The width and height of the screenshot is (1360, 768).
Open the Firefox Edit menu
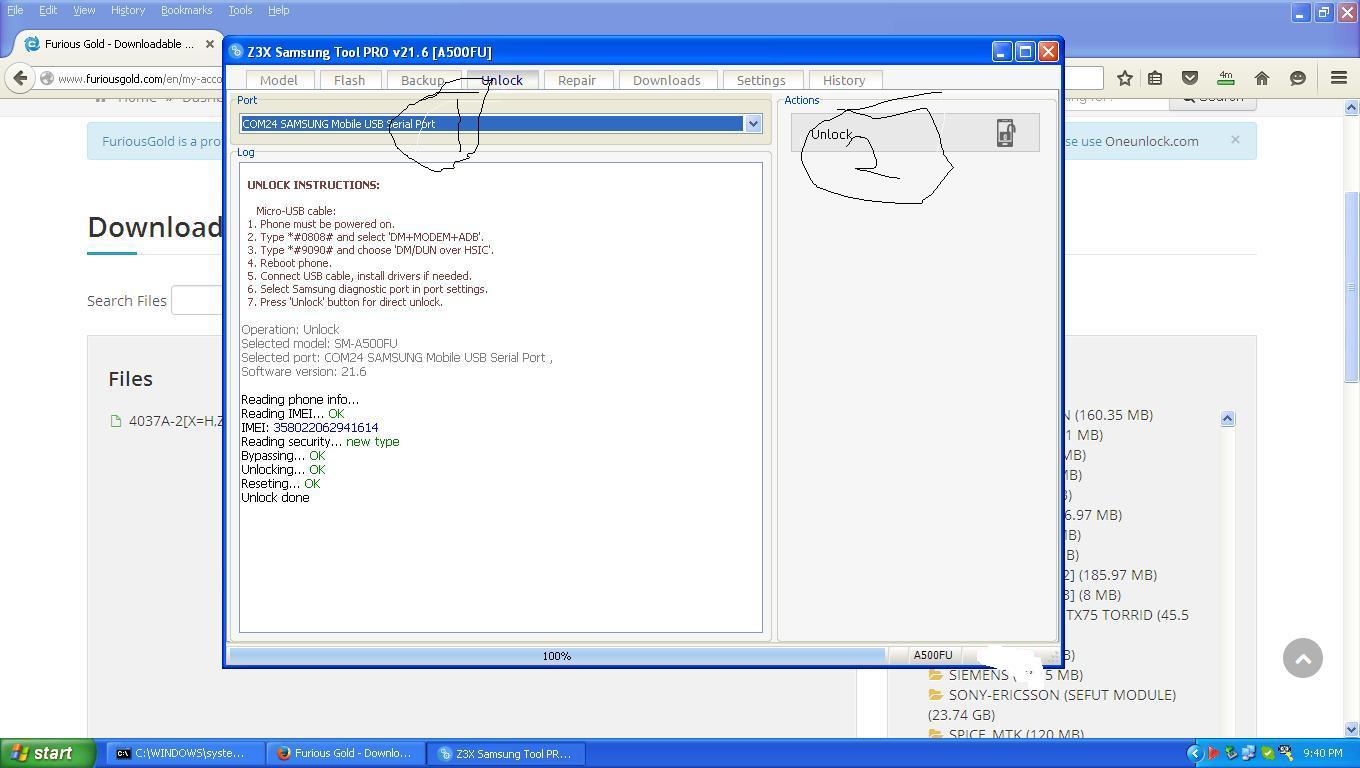point(48,10)
